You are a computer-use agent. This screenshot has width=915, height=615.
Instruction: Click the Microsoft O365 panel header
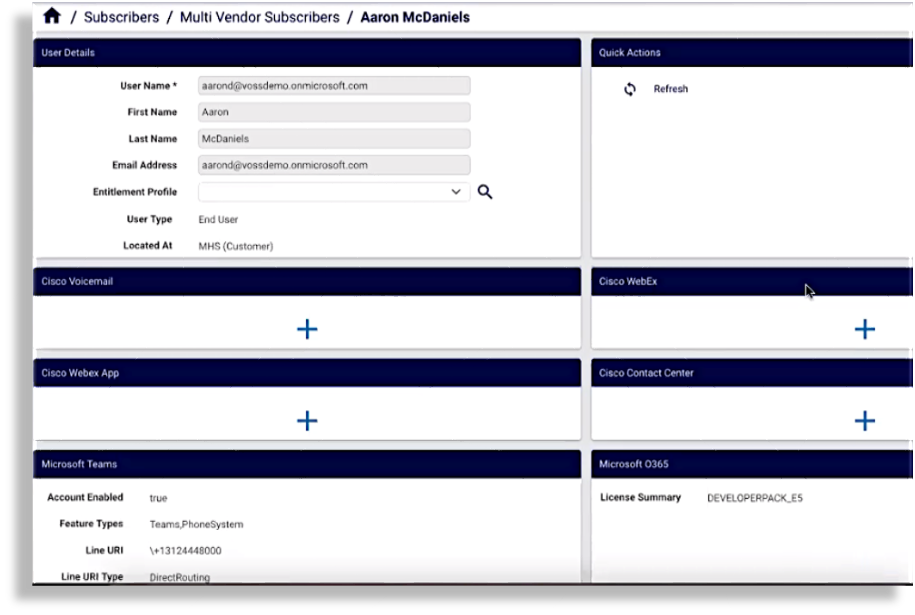pos(634,464)
